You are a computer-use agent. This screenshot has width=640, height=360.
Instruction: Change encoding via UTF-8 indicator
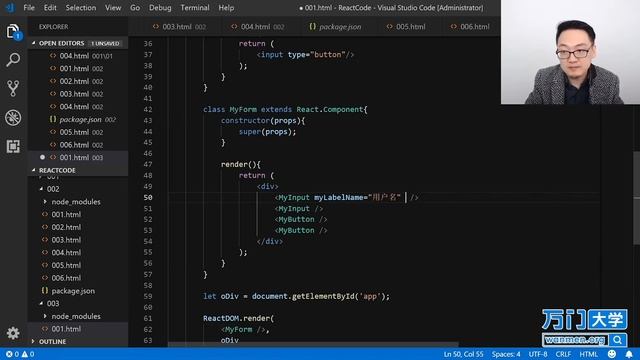(538, 354)
